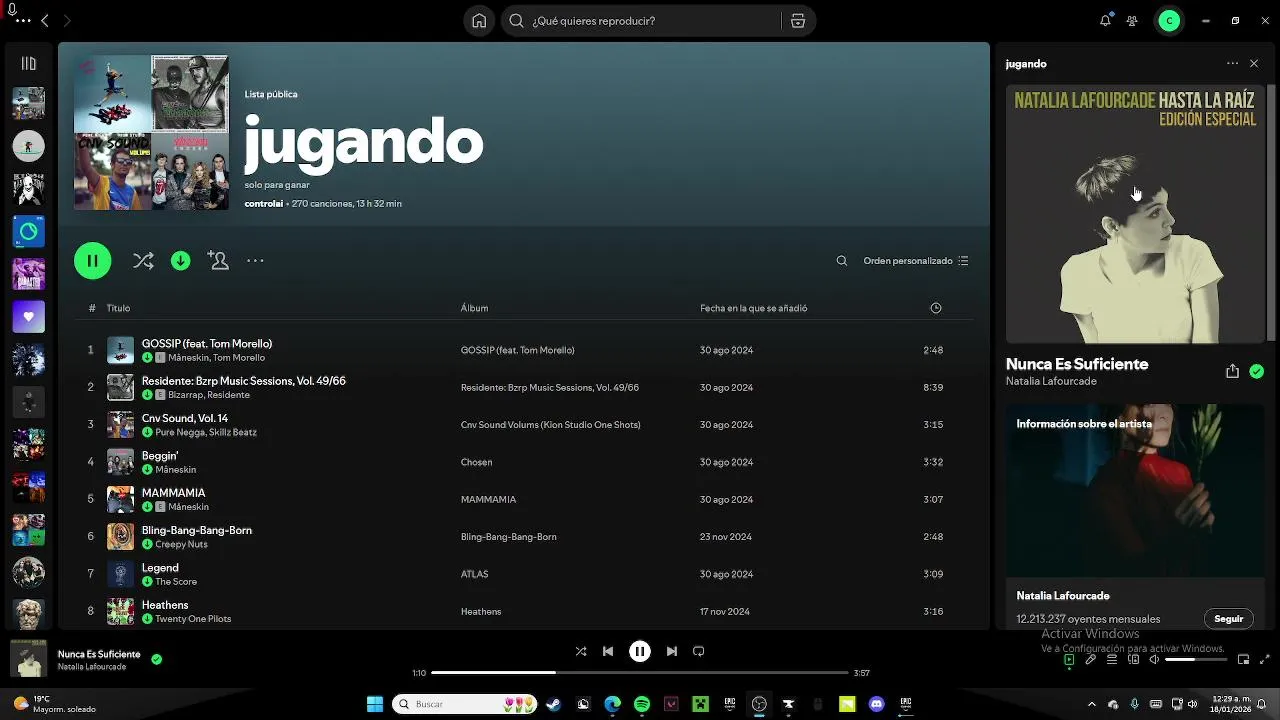Mute the Spotify volume speaker icon

coord(1154,660)
